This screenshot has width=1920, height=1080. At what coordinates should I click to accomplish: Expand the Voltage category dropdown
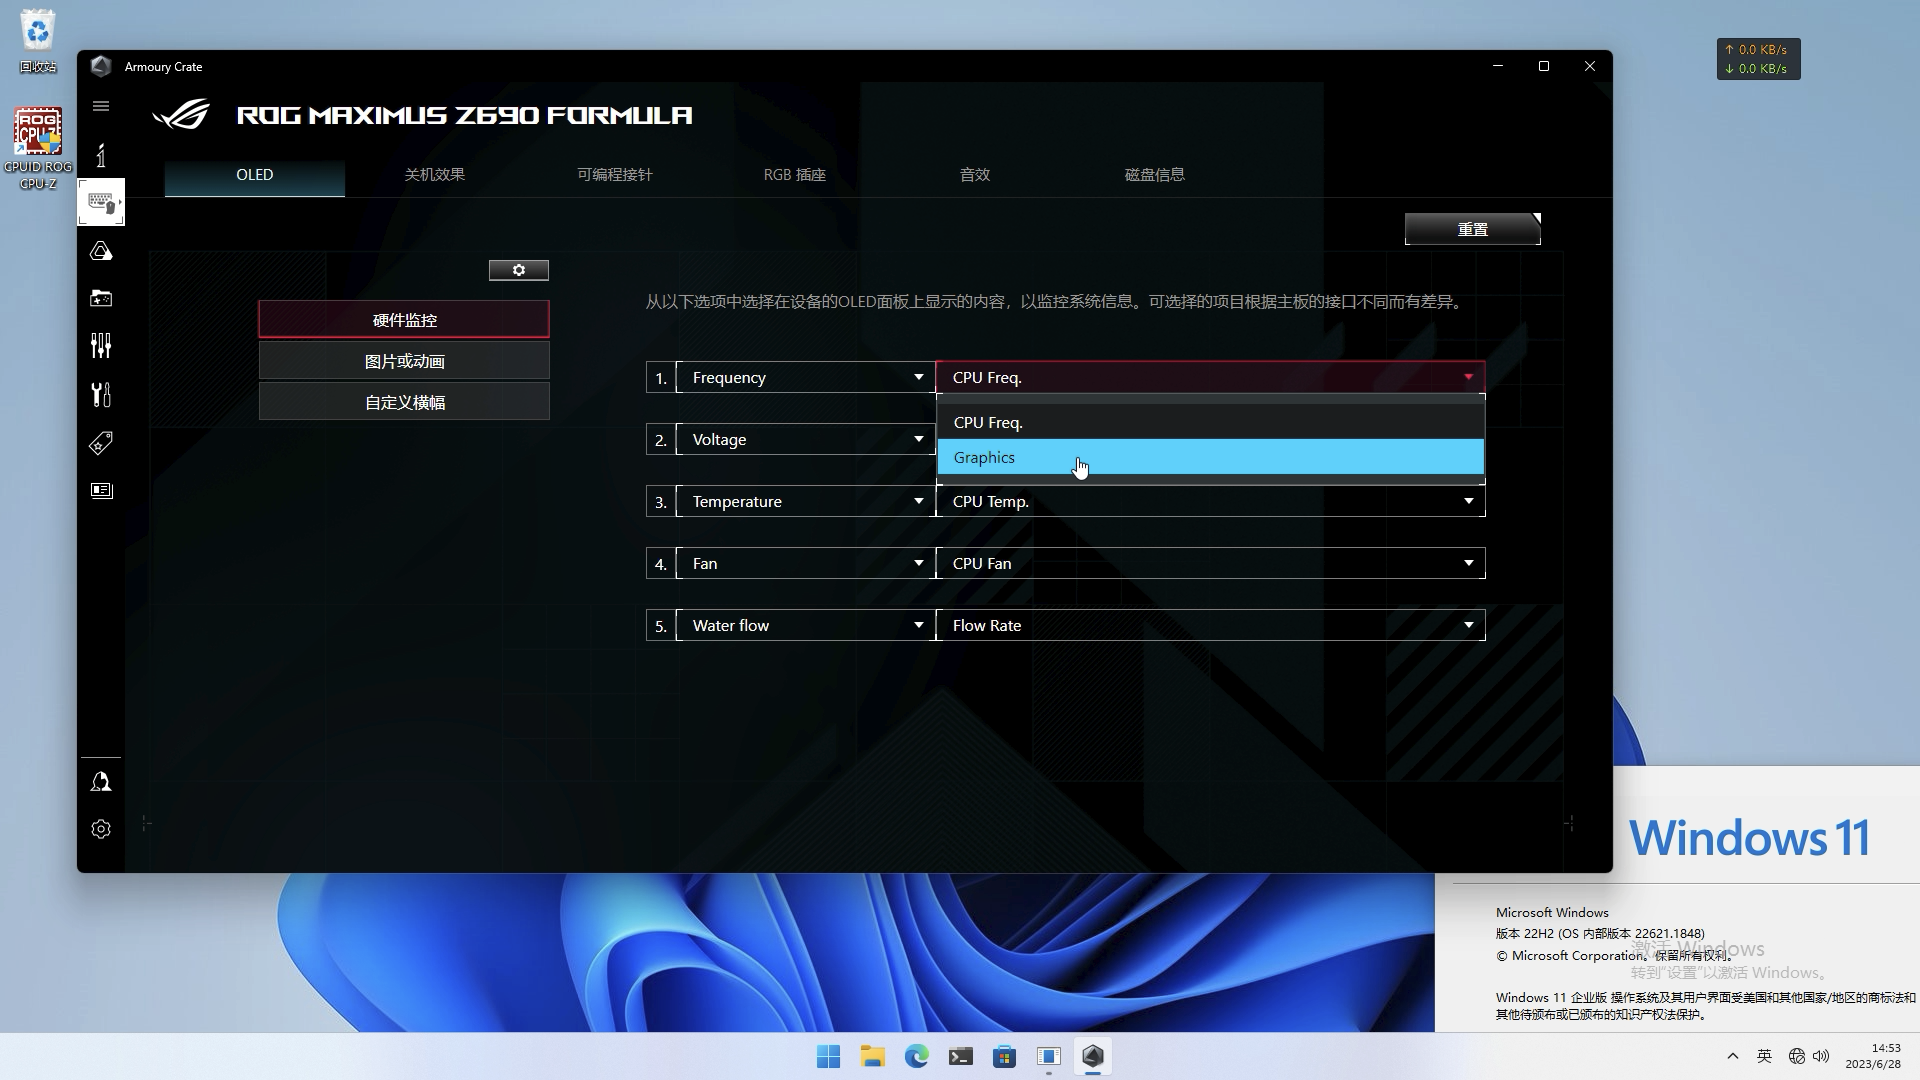point(805,439)
